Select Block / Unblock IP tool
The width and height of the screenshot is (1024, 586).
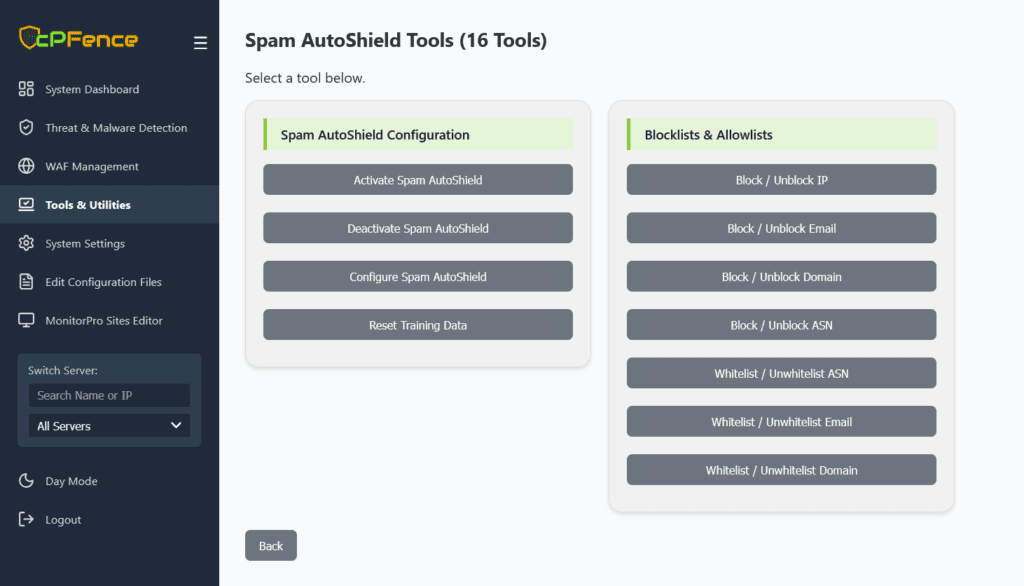coord(781,180)
